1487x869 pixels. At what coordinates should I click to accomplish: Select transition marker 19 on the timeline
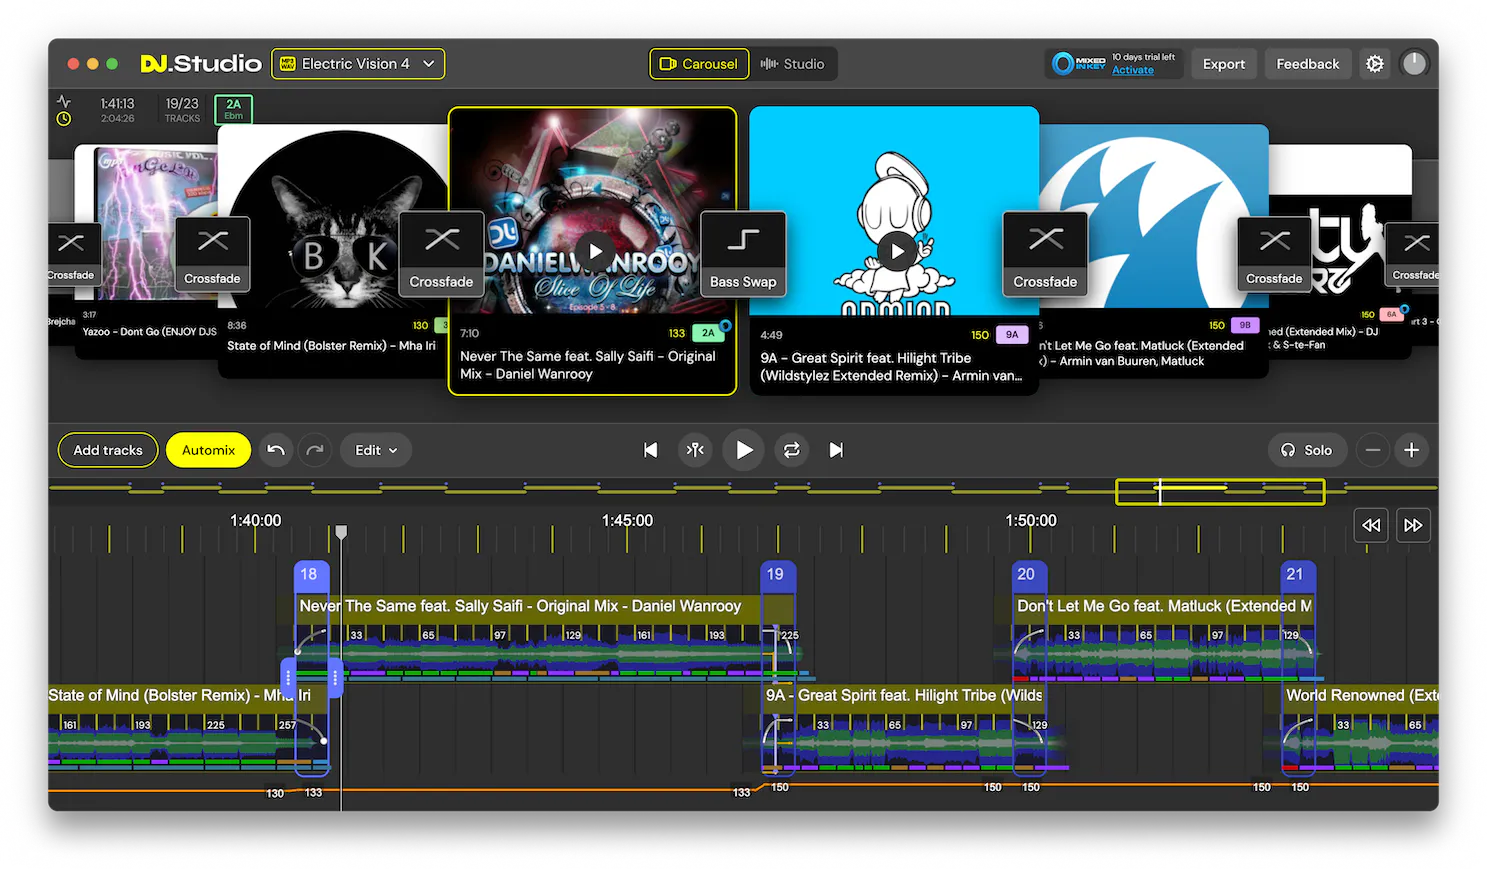point(775,574)
